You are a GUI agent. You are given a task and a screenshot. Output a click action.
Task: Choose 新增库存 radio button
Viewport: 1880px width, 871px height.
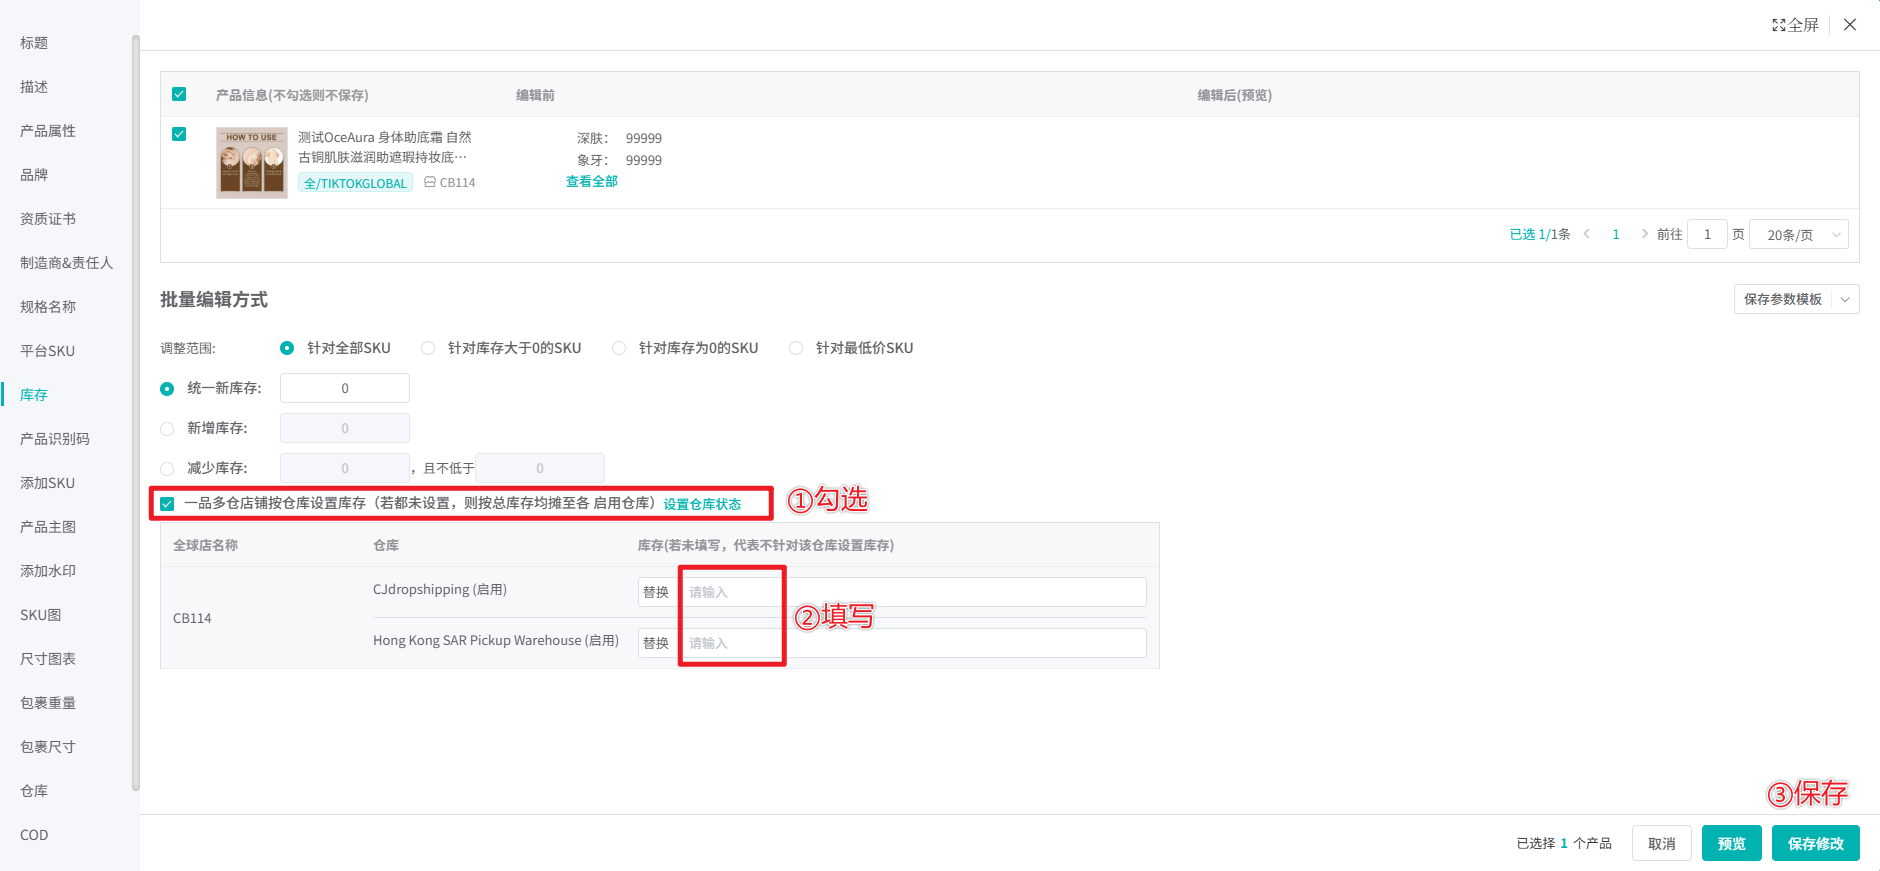point(167,428)
